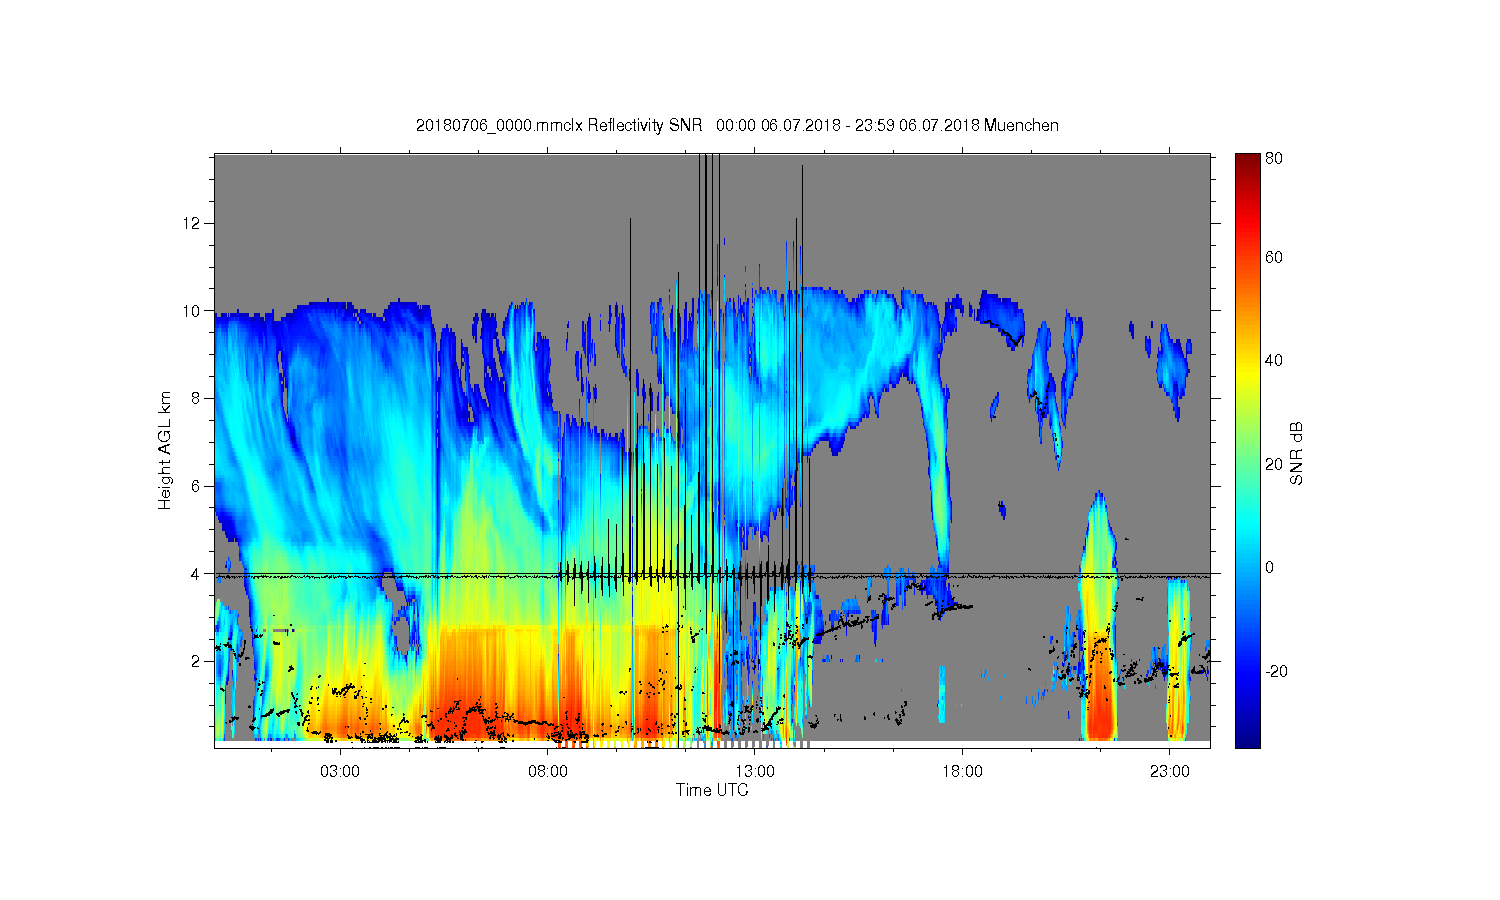Click the narrow precipitation column near 23:00
The height and width of the screenshot is (900, 1500).
pos(1178,660)
